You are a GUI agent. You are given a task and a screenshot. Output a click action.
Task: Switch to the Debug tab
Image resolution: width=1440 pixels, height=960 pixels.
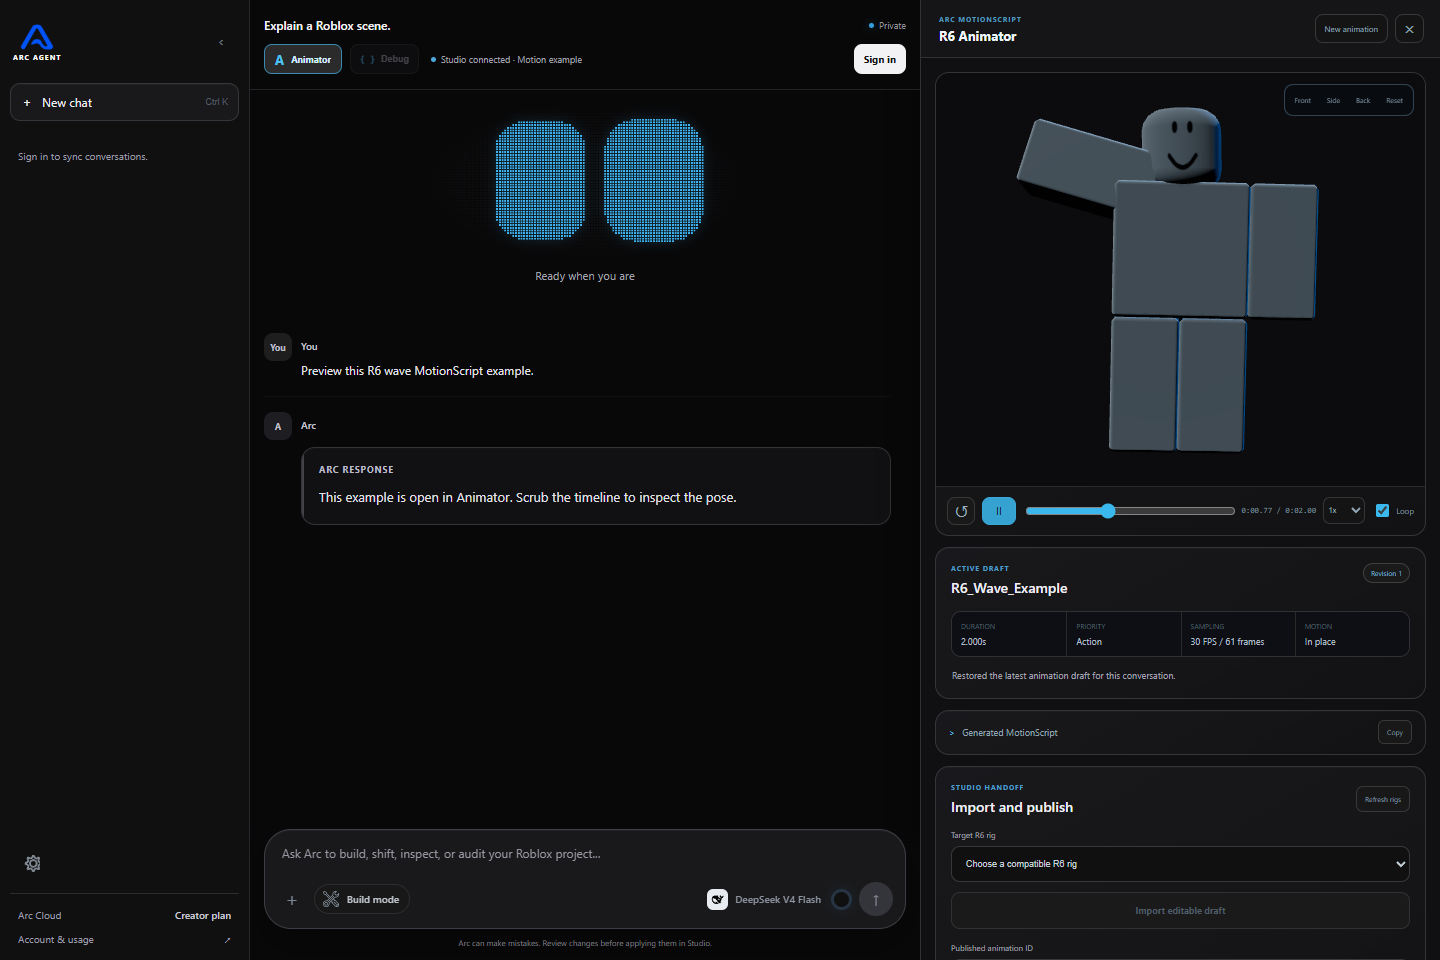click(x=385, y=59)
